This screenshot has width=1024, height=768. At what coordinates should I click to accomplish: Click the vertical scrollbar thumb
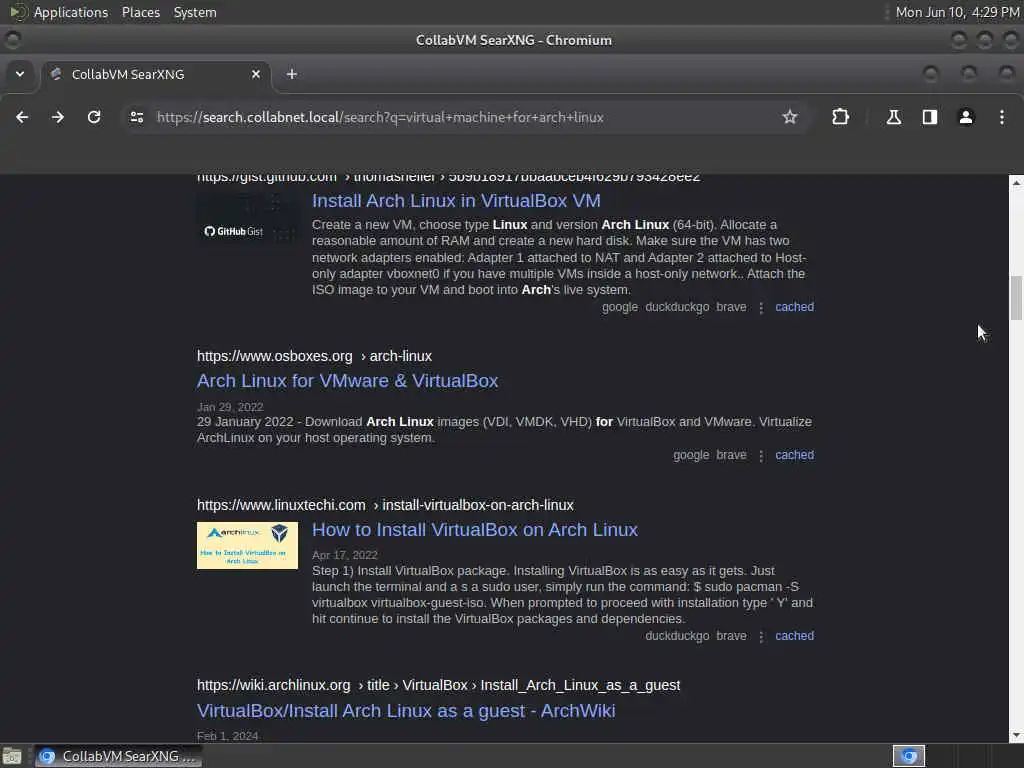[1016, 298]
